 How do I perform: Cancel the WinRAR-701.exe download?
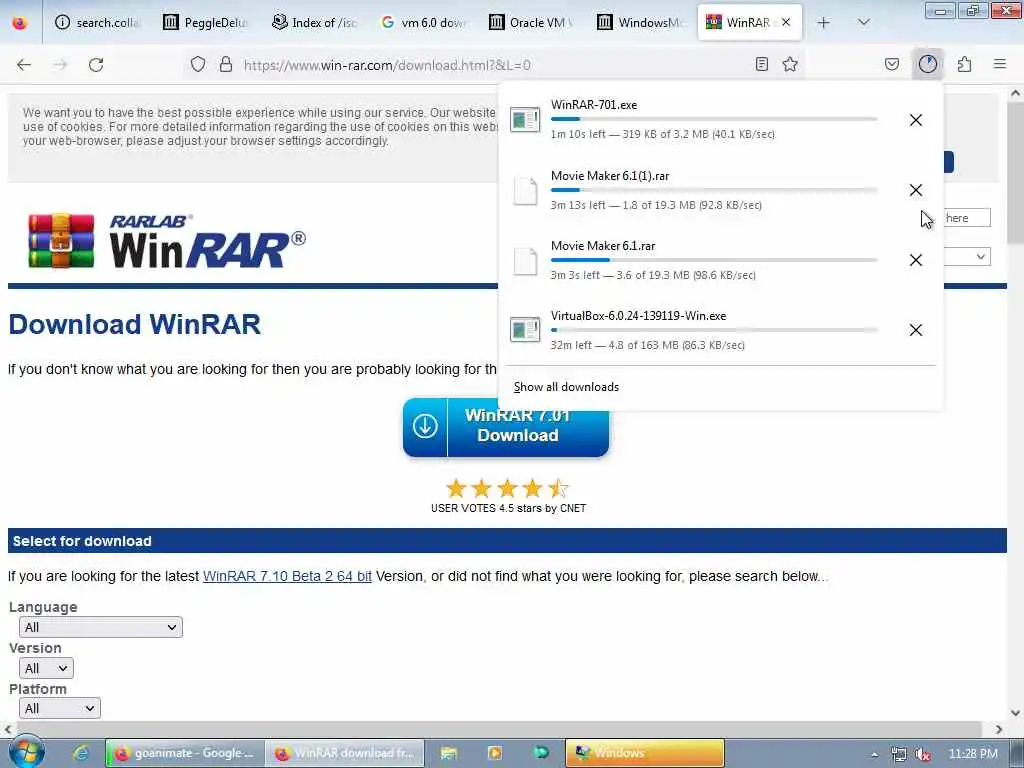(916, 120)
